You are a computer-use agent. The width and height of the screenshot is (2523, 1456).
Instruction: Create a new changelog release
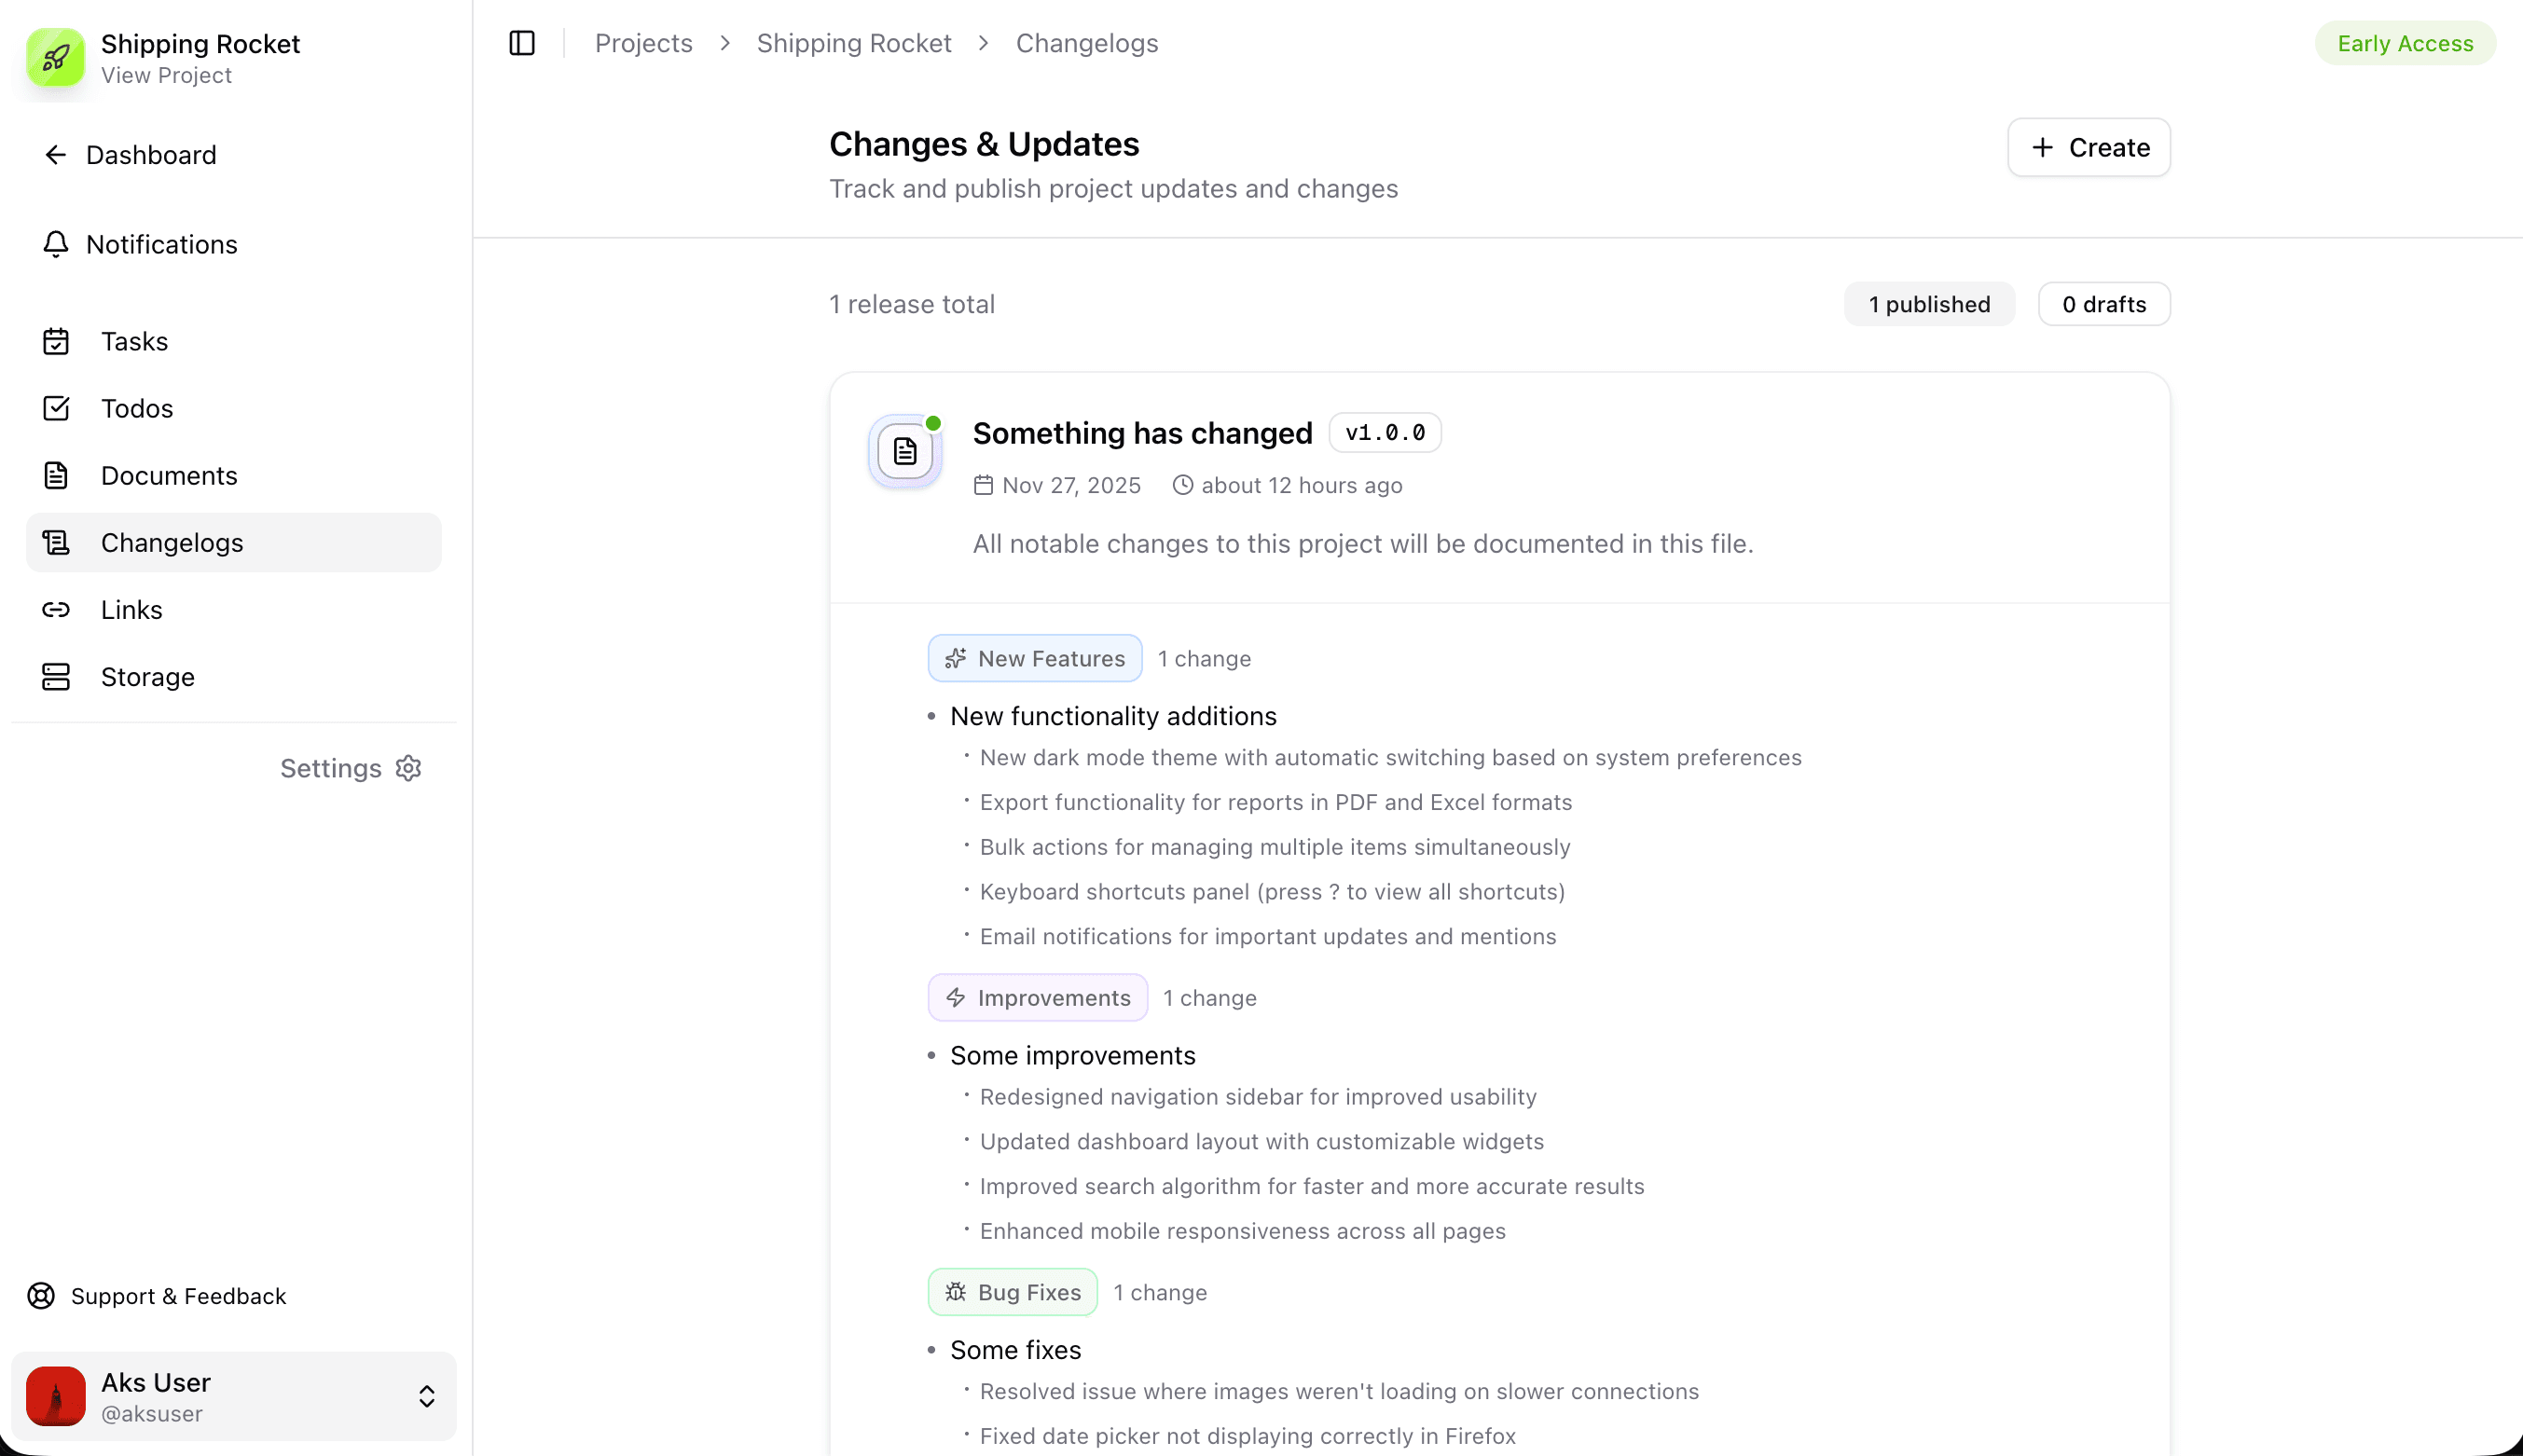2088,147
